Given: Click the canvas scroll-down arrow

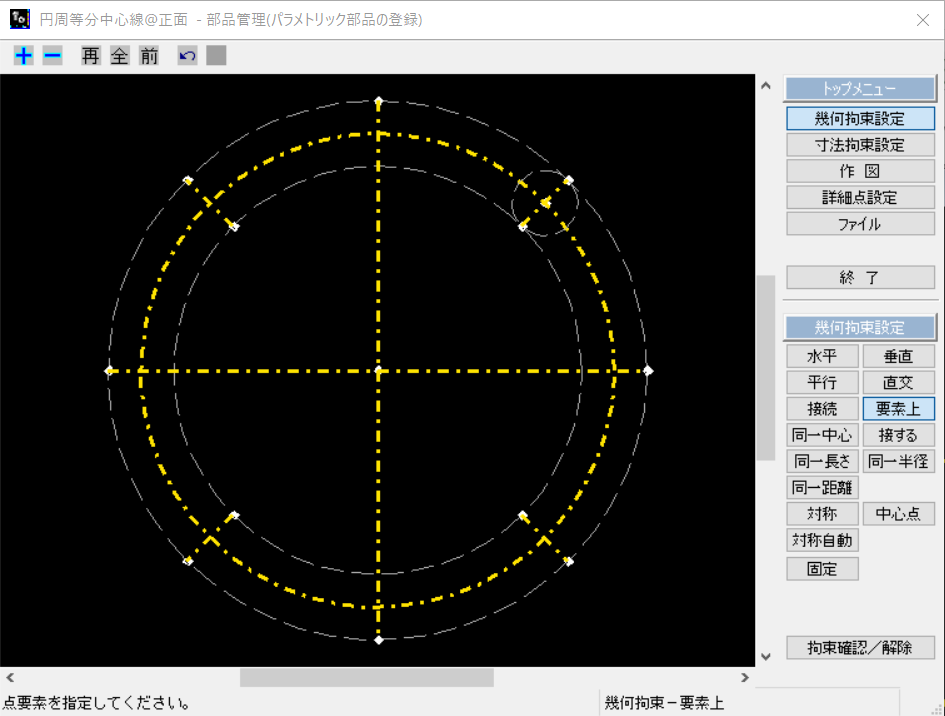Looking at the screenshot, I should [x=765, y=656].
